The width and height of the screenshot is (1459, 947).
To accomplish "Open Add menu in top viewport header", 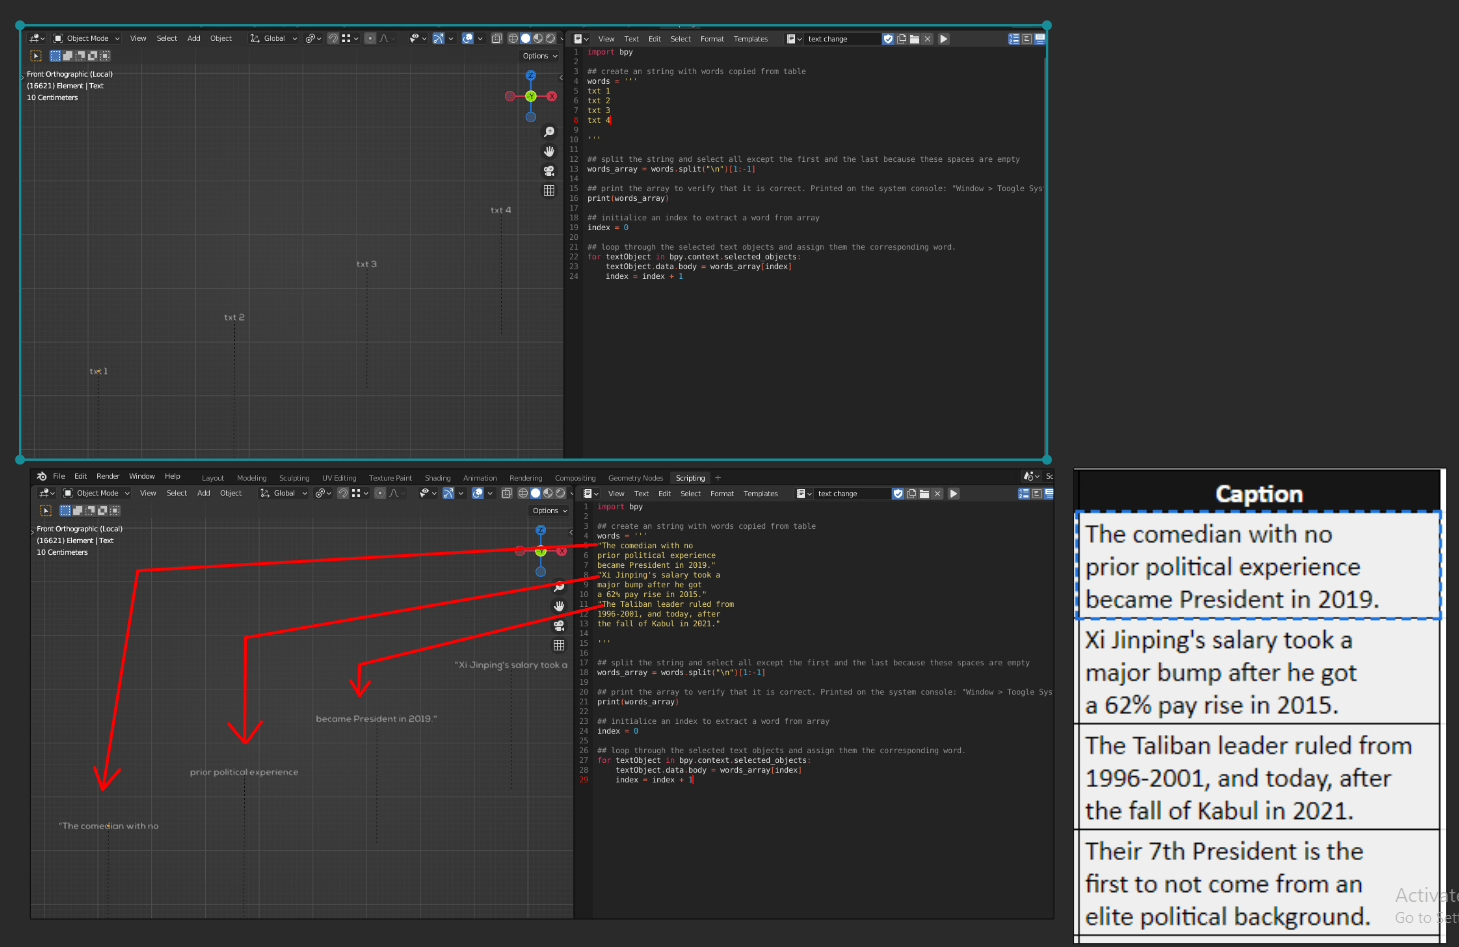I will [x=194, y=39].
